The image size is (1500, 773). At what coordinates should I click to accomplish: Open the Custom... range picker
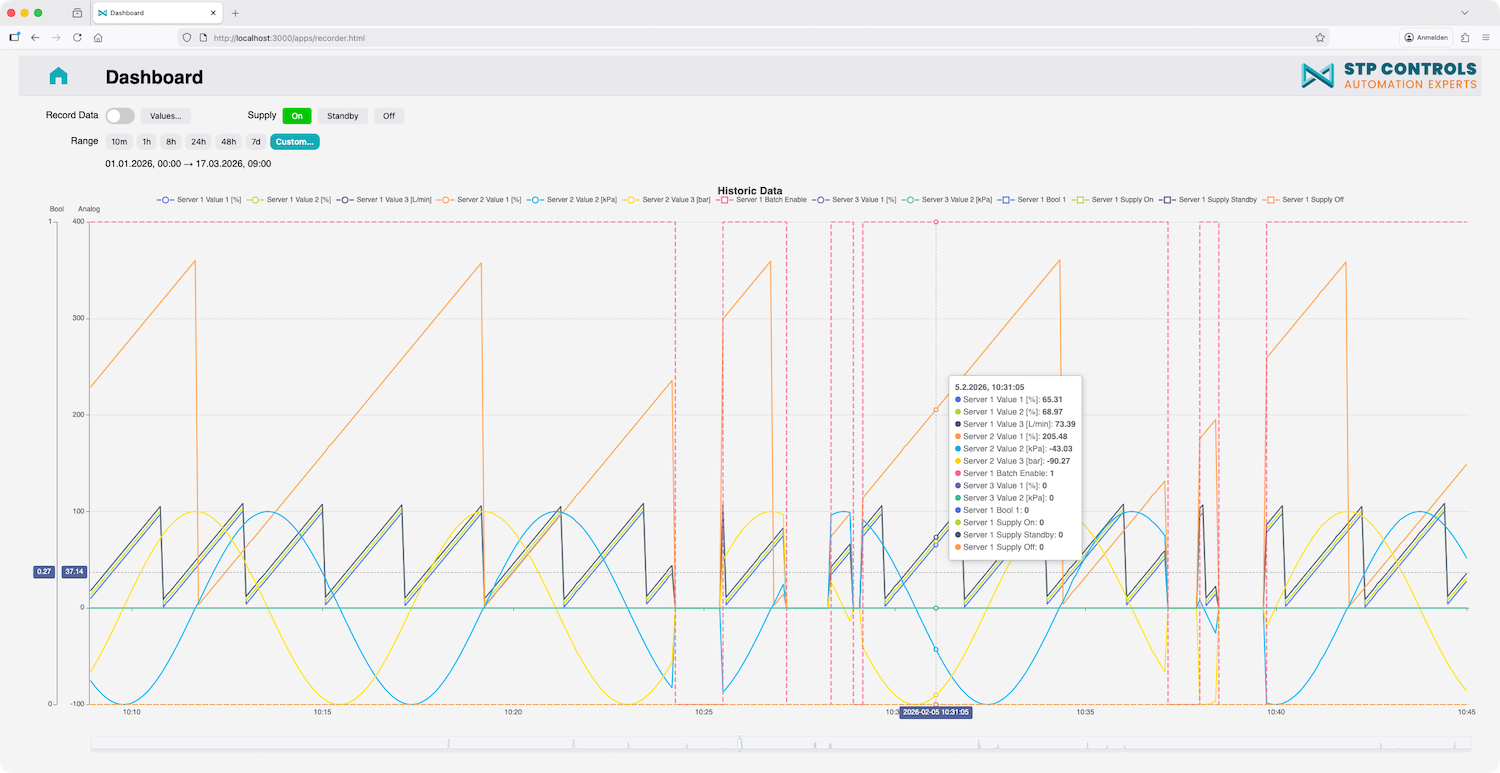[294, 142]
